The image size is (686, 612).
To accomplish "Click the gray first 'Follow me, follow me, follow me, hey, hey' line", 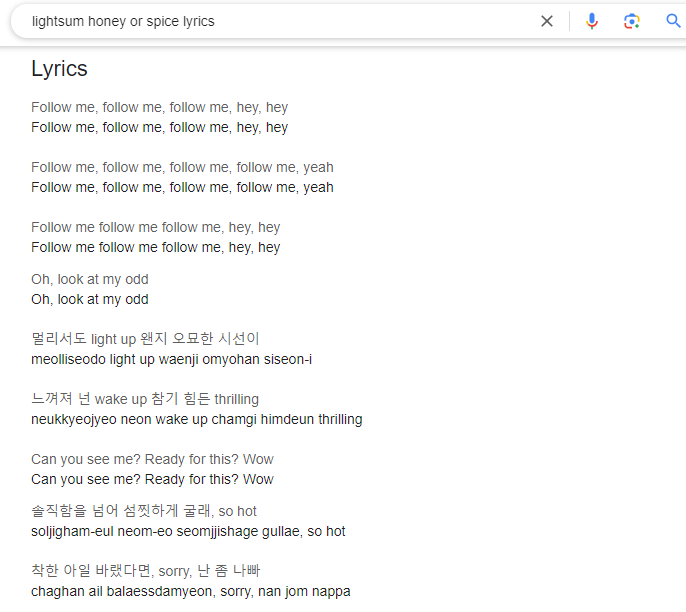I will [160, 107].
